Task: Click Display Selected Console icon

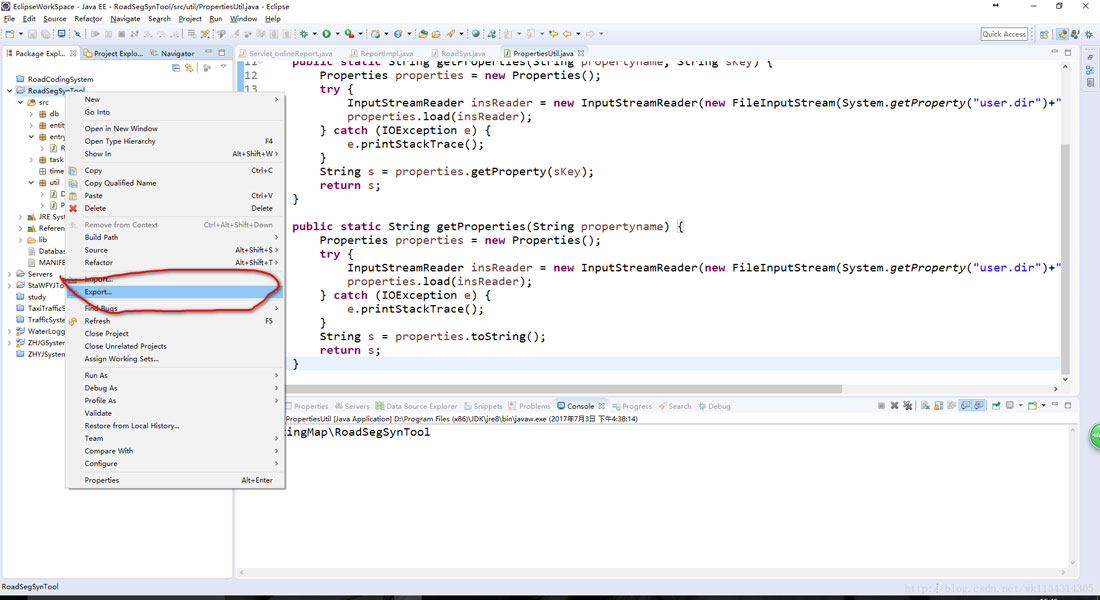Action: click(1010, 406)
